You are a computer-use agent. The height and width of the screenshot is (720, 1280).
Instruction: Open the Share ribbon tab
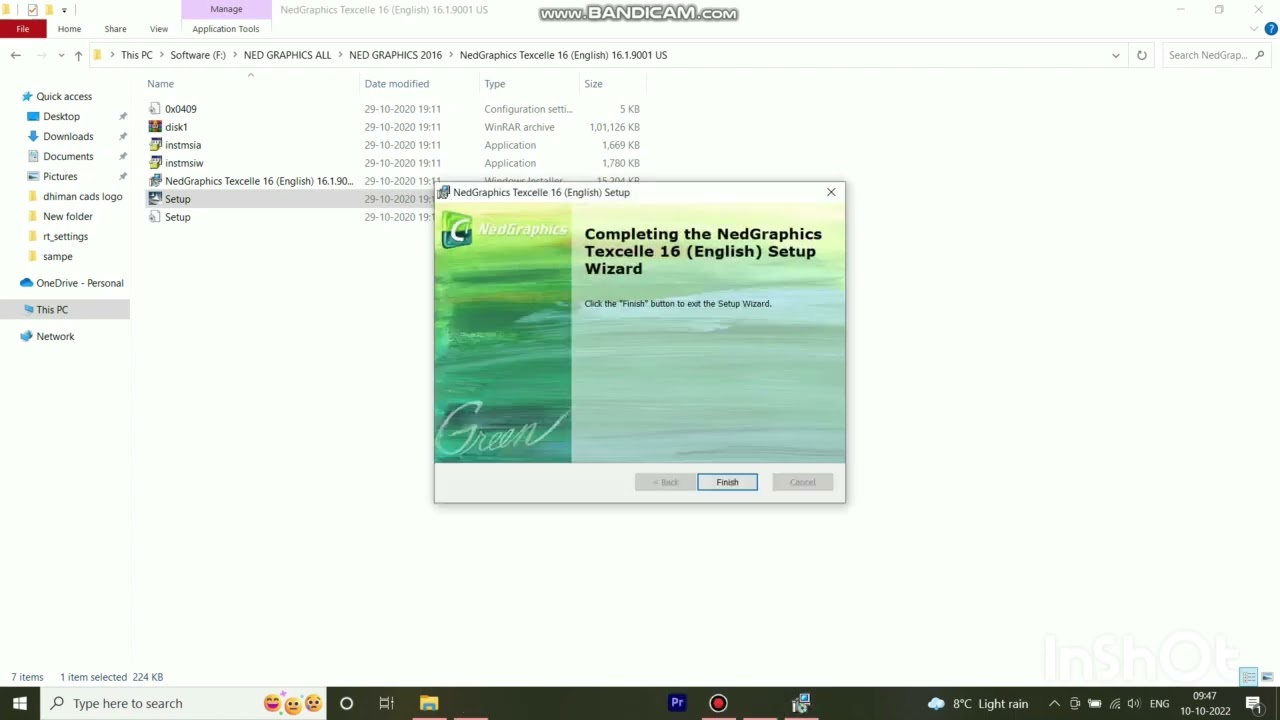115,29
